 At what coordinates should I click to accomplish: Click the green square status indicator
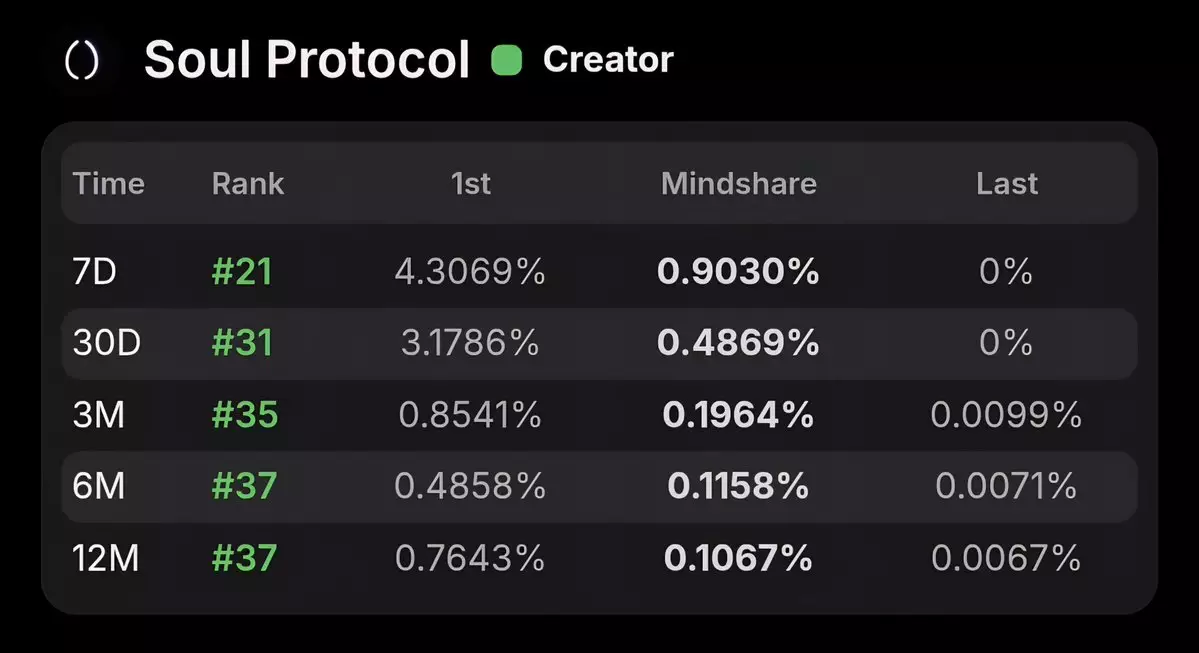click(x=507, y=60)
